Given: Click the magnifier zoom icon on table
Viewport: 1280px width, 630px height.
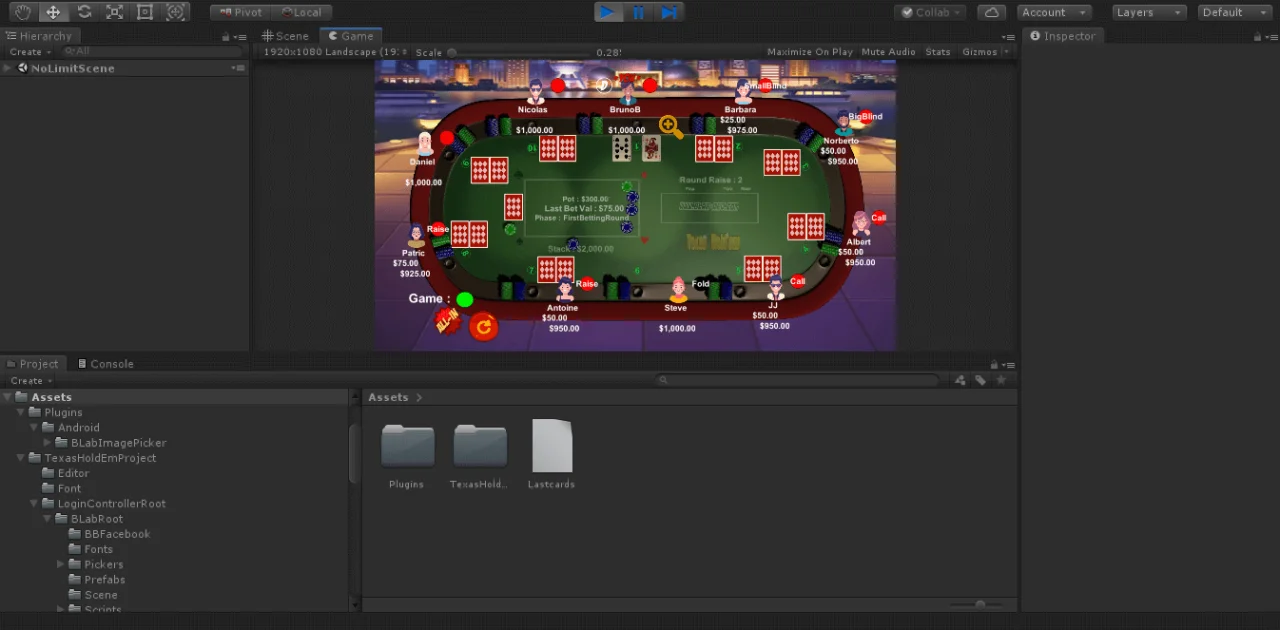Looking at the screenshot, I should [671, 127].
